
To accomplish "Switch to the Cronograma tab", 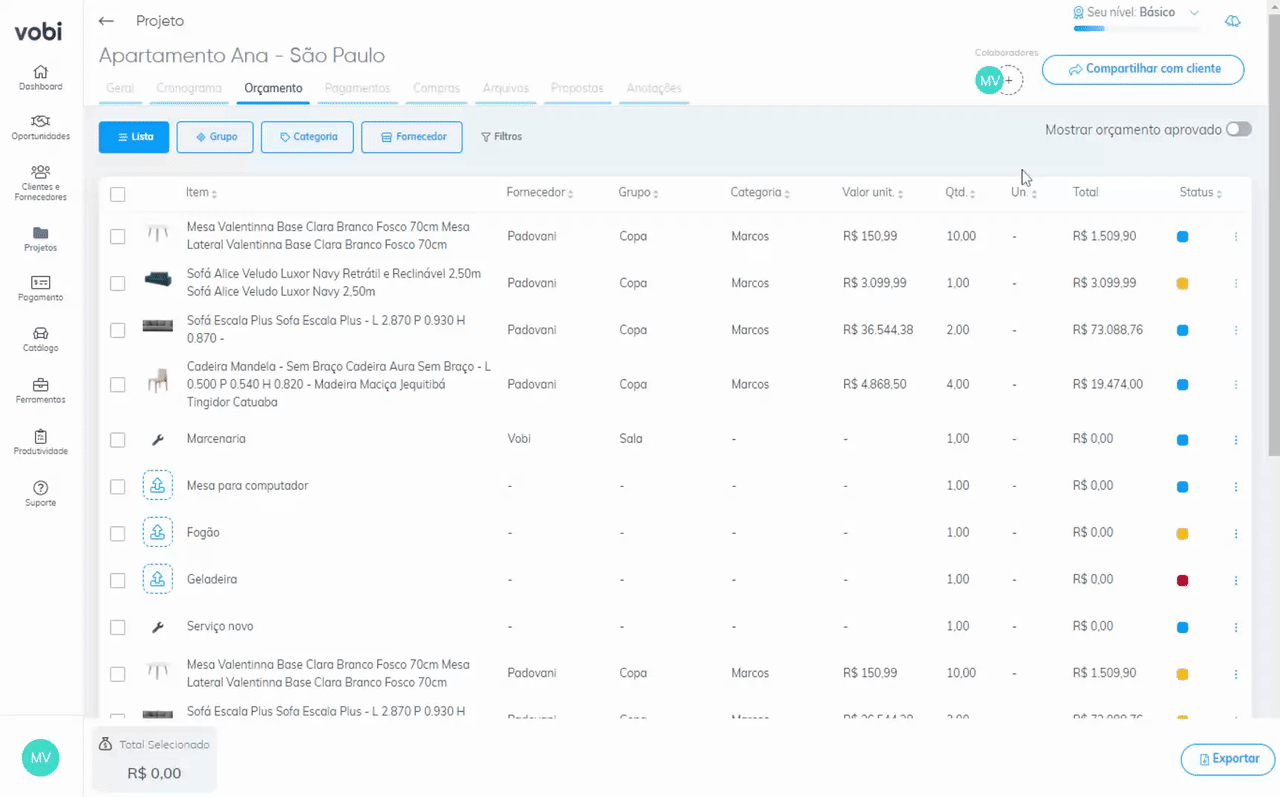I will [188, 88].
